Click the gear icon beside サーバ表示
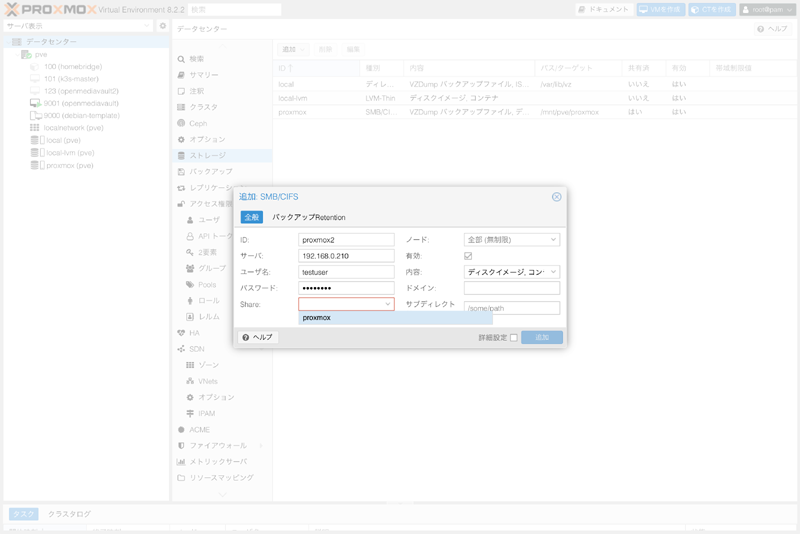This screenshot has width=800, height=534. pyautogui.click(x=163, y=26)
